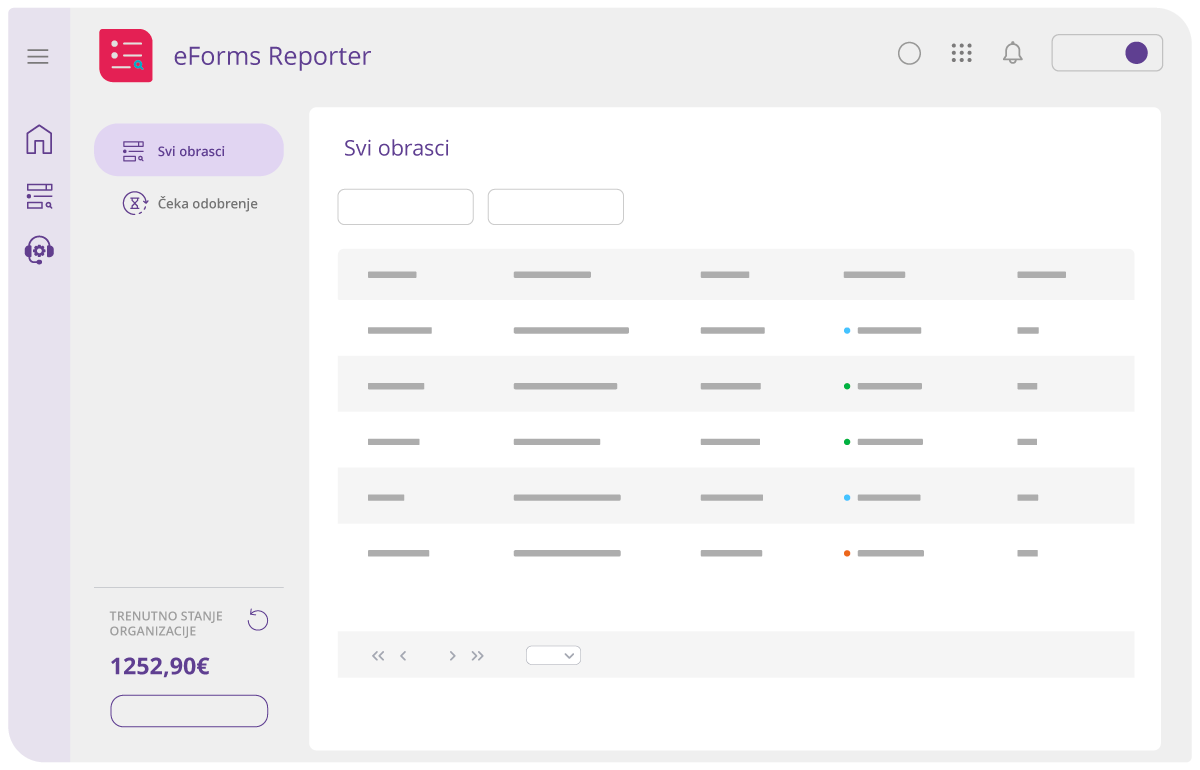Select the Svi obrasci menu item
This screenshot has width=1200, height=770.
[188, 150]
